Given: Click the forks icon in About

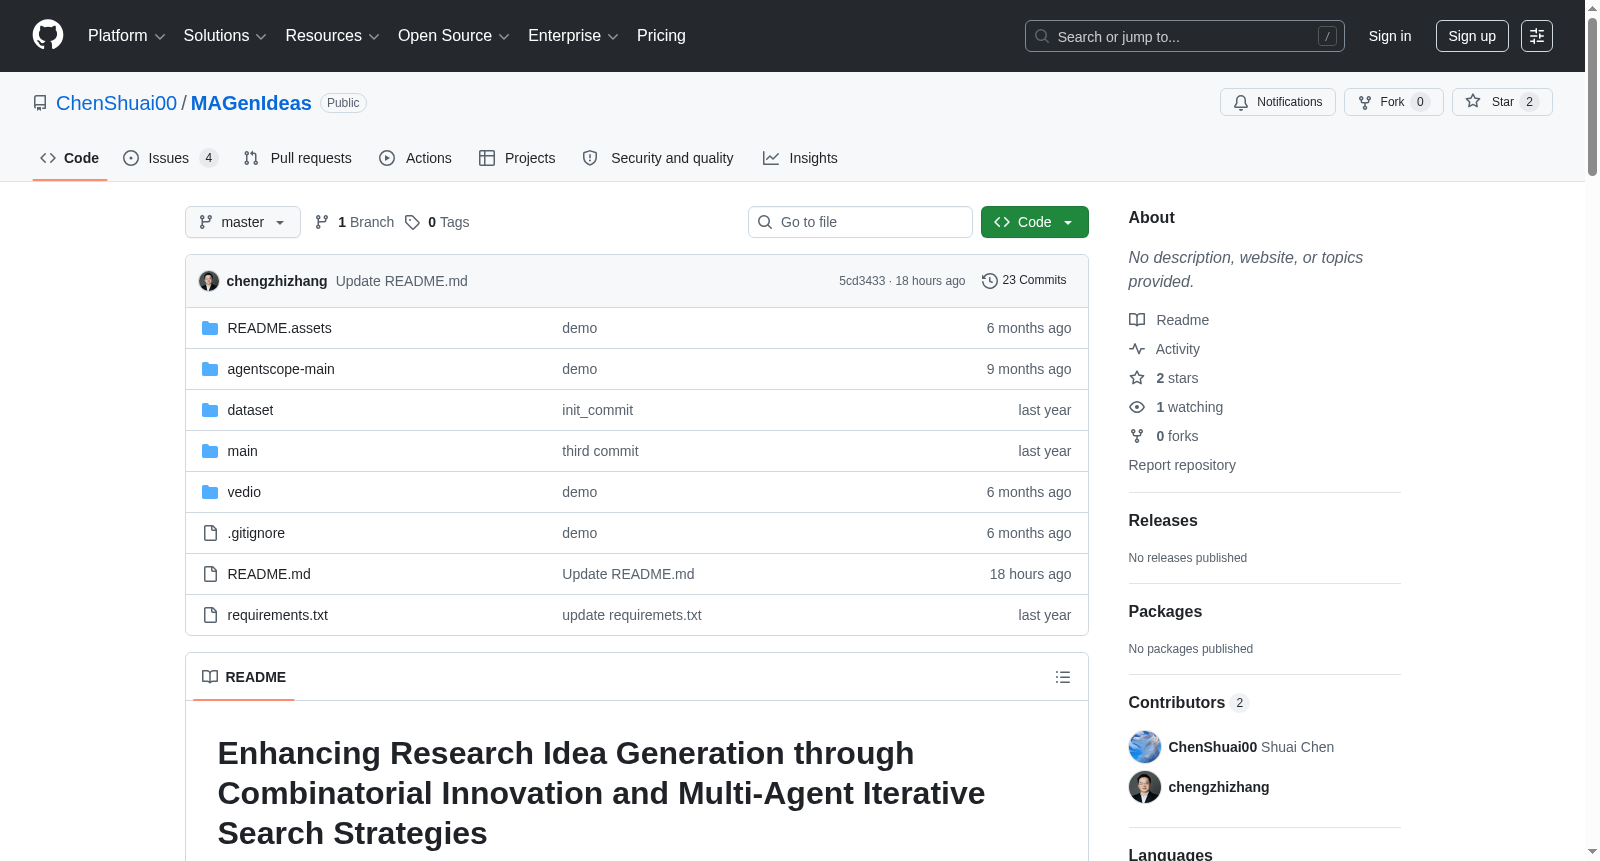Looking at the screenshot, I should click(1137, 436).
